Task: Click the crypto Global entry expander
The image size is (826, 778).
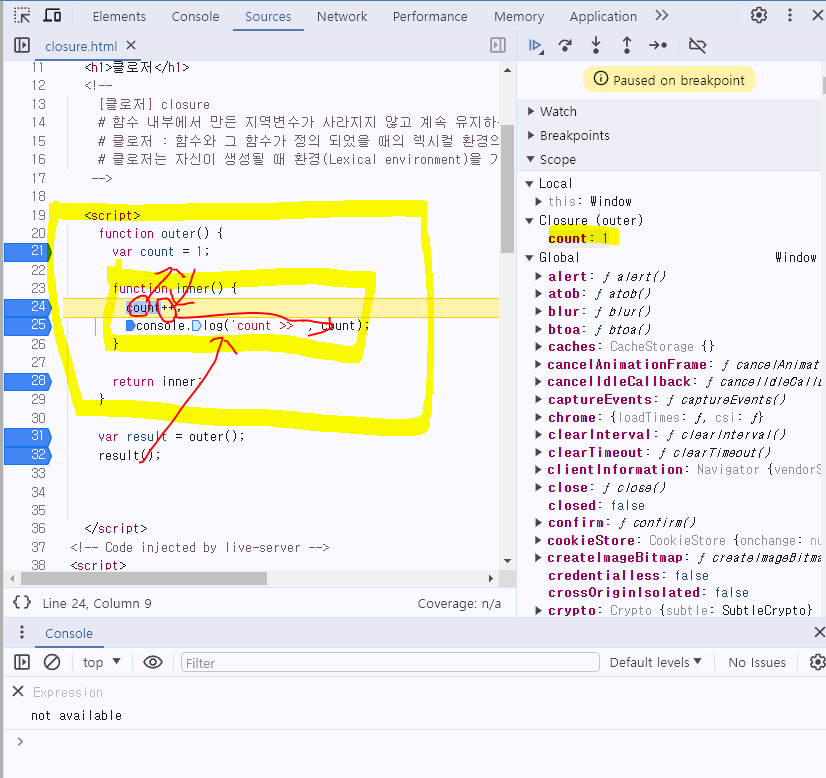Action: [x=538, y=610]
